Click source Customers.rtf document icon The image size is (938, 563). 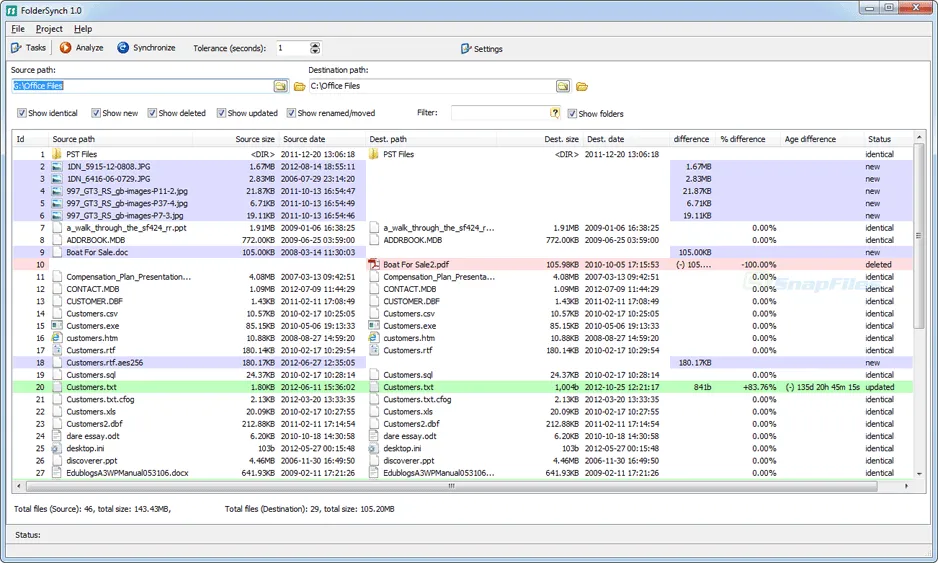(57, 350)
